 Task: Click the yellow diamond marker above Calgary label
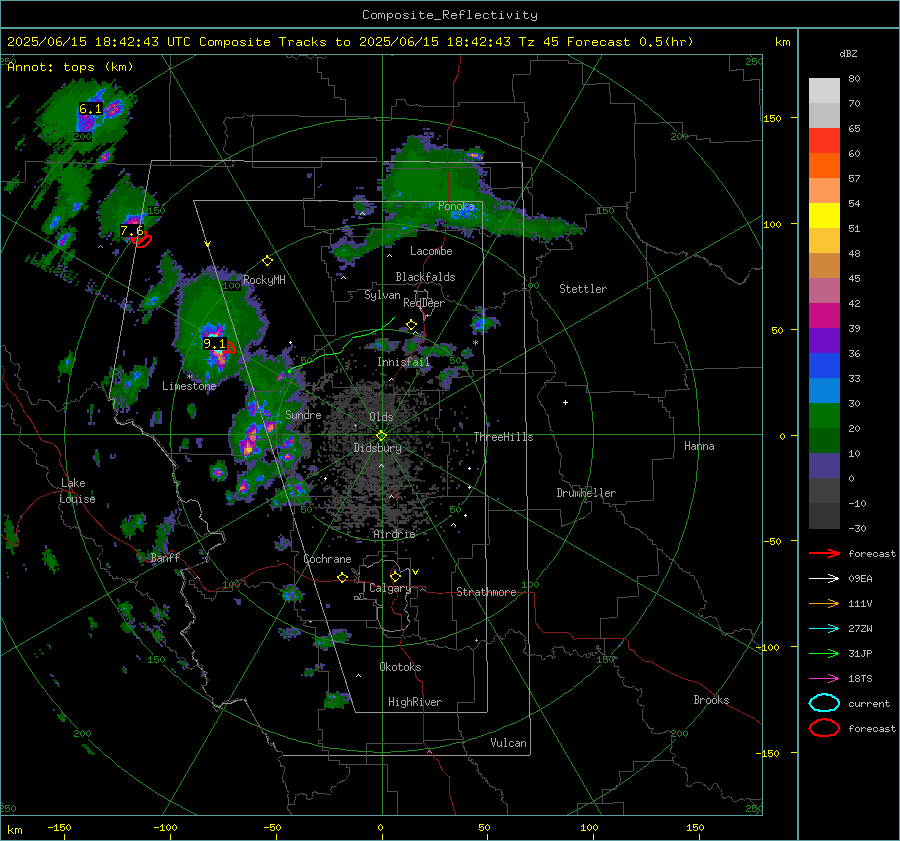395,576
